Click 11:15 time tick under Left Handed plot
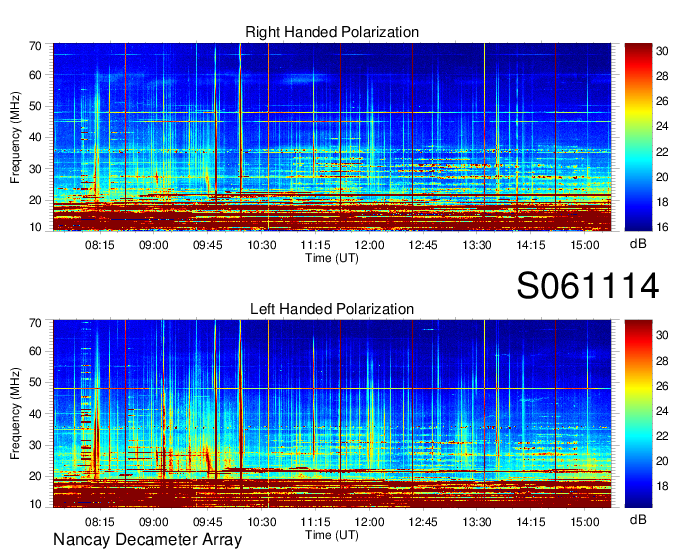 tap(315, 522)
